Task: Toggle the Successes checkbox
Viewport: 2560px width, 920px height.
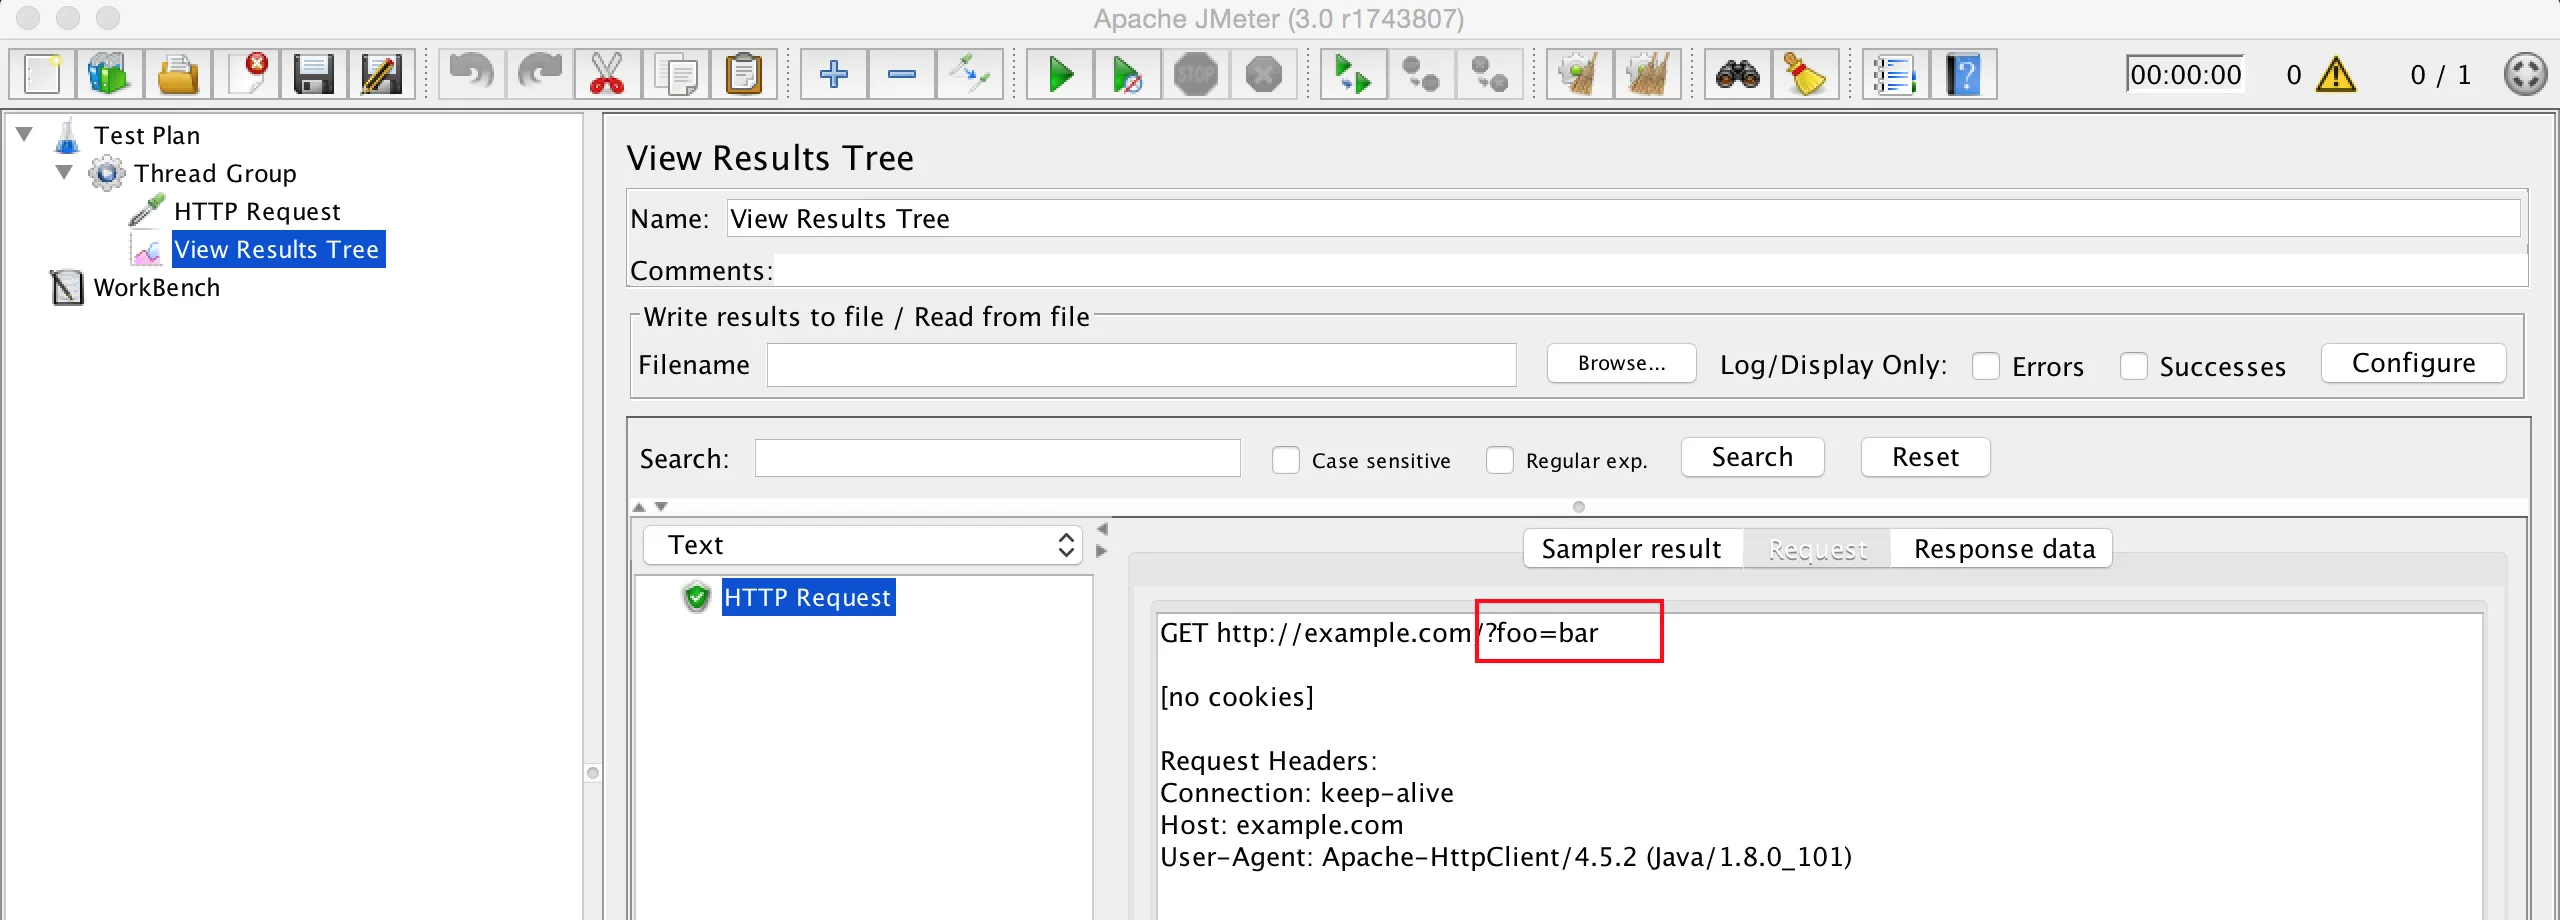Action: tap(2134, 366)
